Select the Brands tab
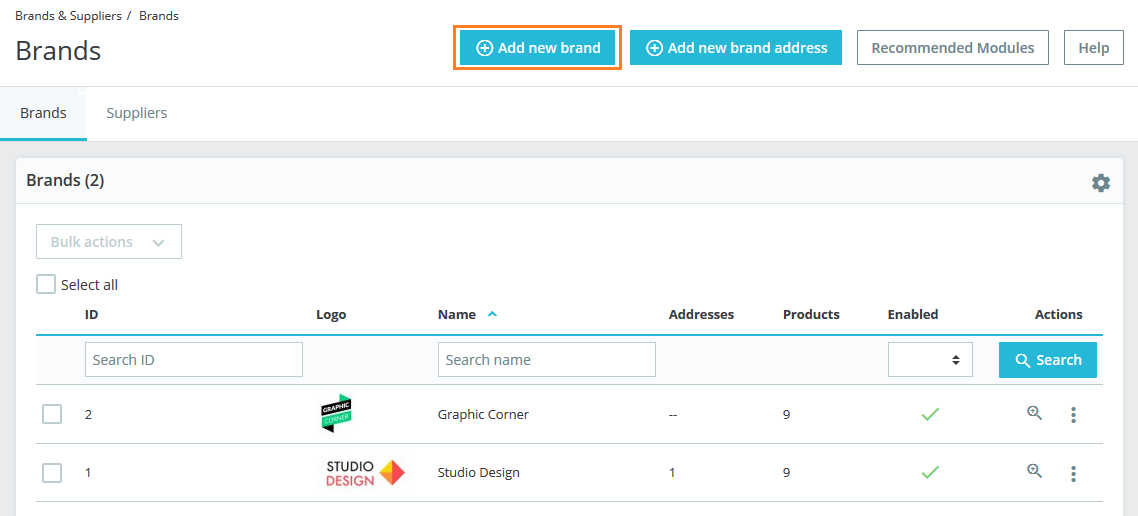 coord(43,113)
